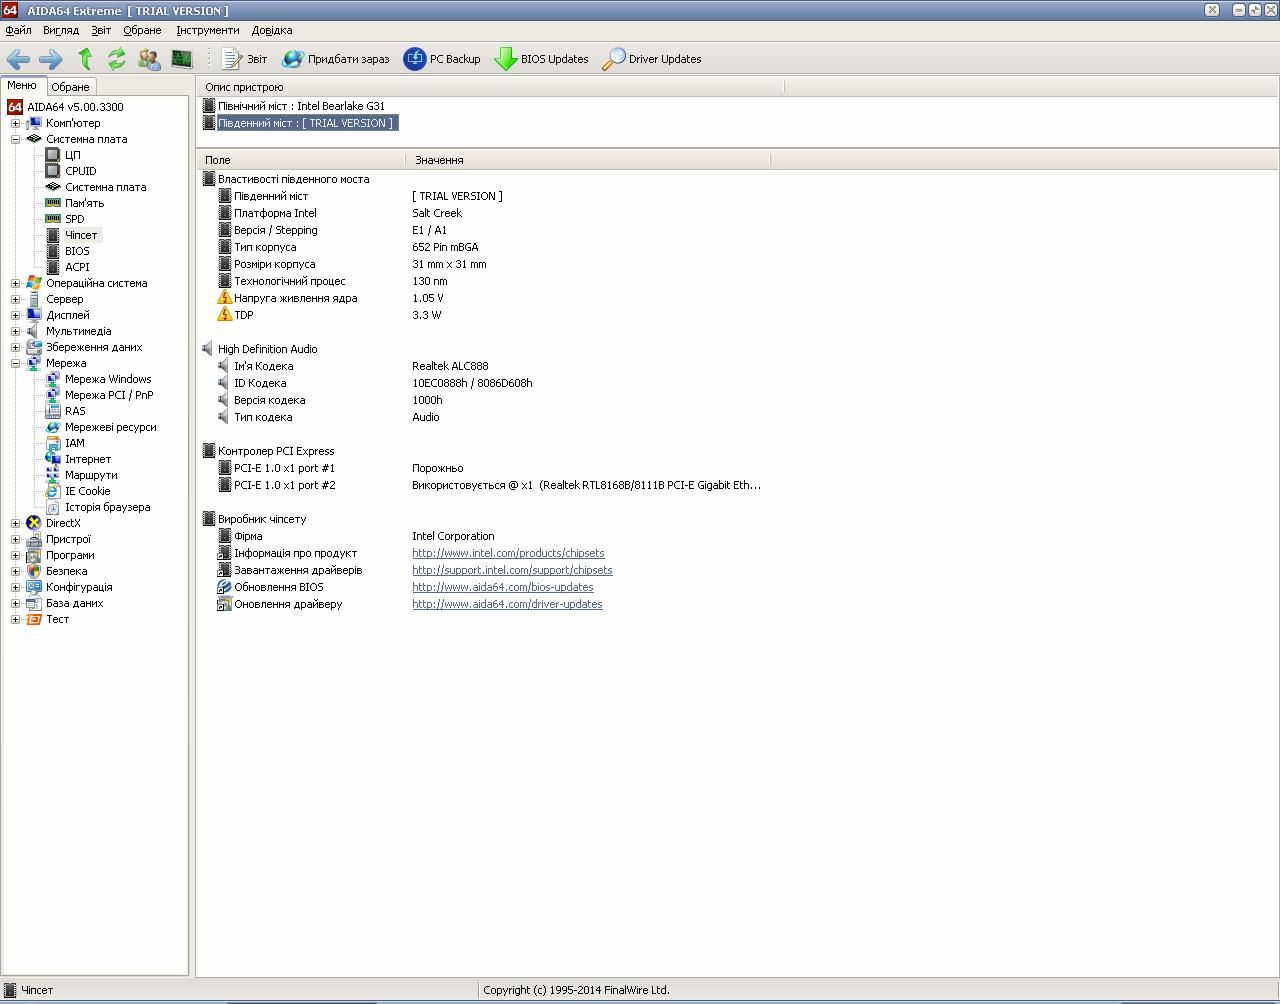Image resolution: width=1280 pixels, height=1004 pixels.
Task: Open the Інструменти menu
Action: coord(208,30)
